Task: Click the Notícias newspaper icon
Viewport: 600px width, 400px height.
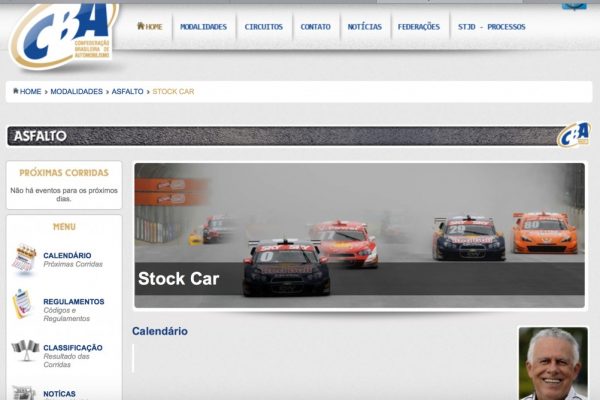Action: click(24, 393)
